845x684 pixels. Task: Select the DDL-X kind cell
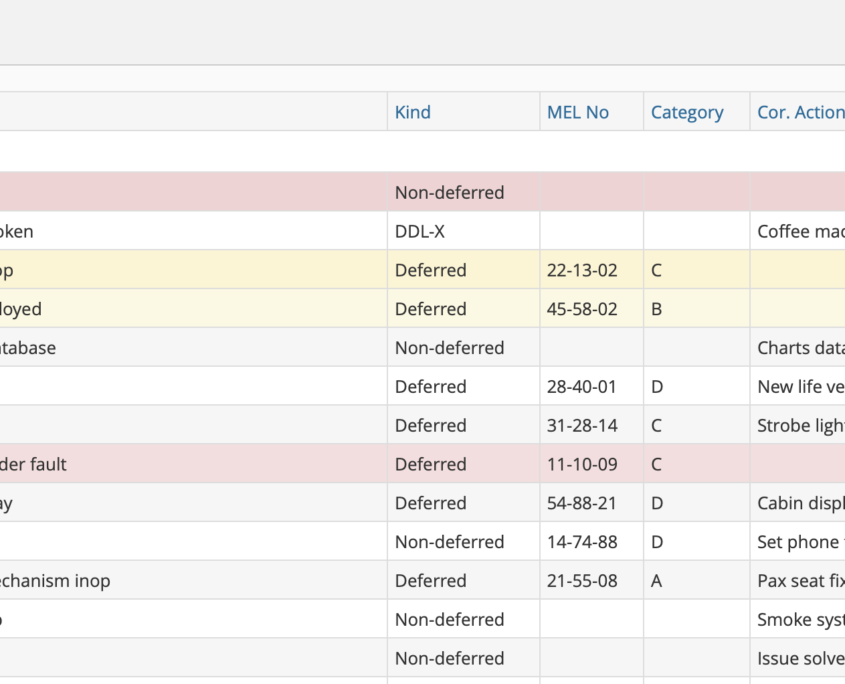(419, 232)
